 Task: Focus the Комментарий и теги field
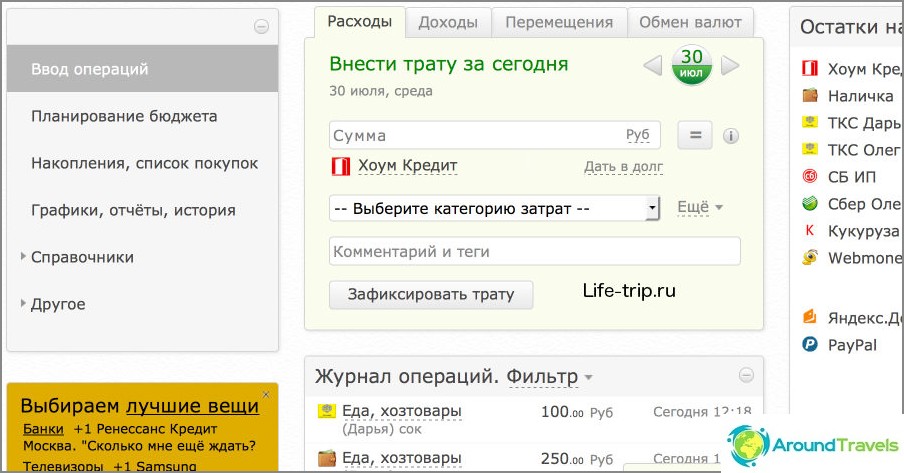click(x=534, y=251)
